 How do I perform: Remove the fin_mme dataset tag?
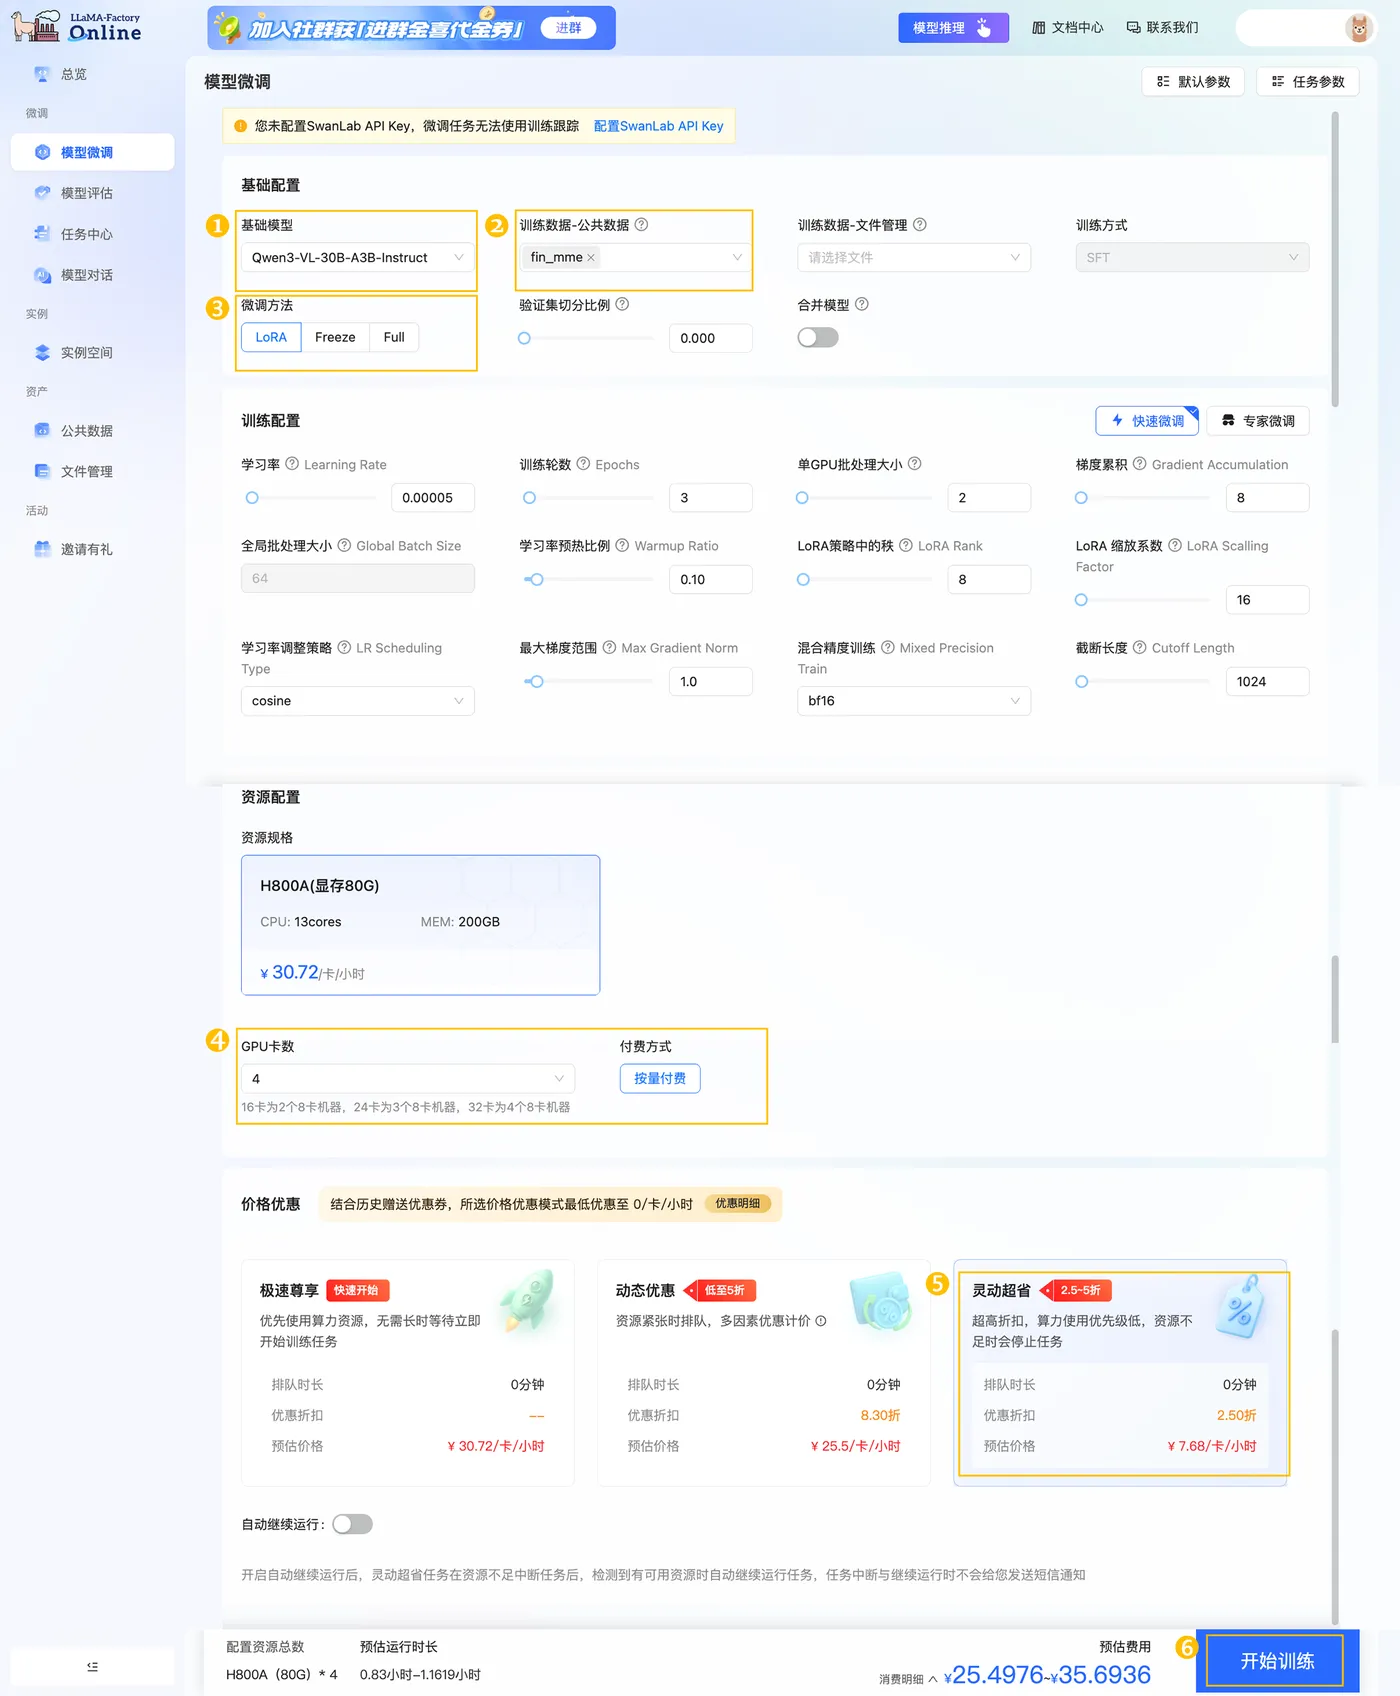(591, 258)
